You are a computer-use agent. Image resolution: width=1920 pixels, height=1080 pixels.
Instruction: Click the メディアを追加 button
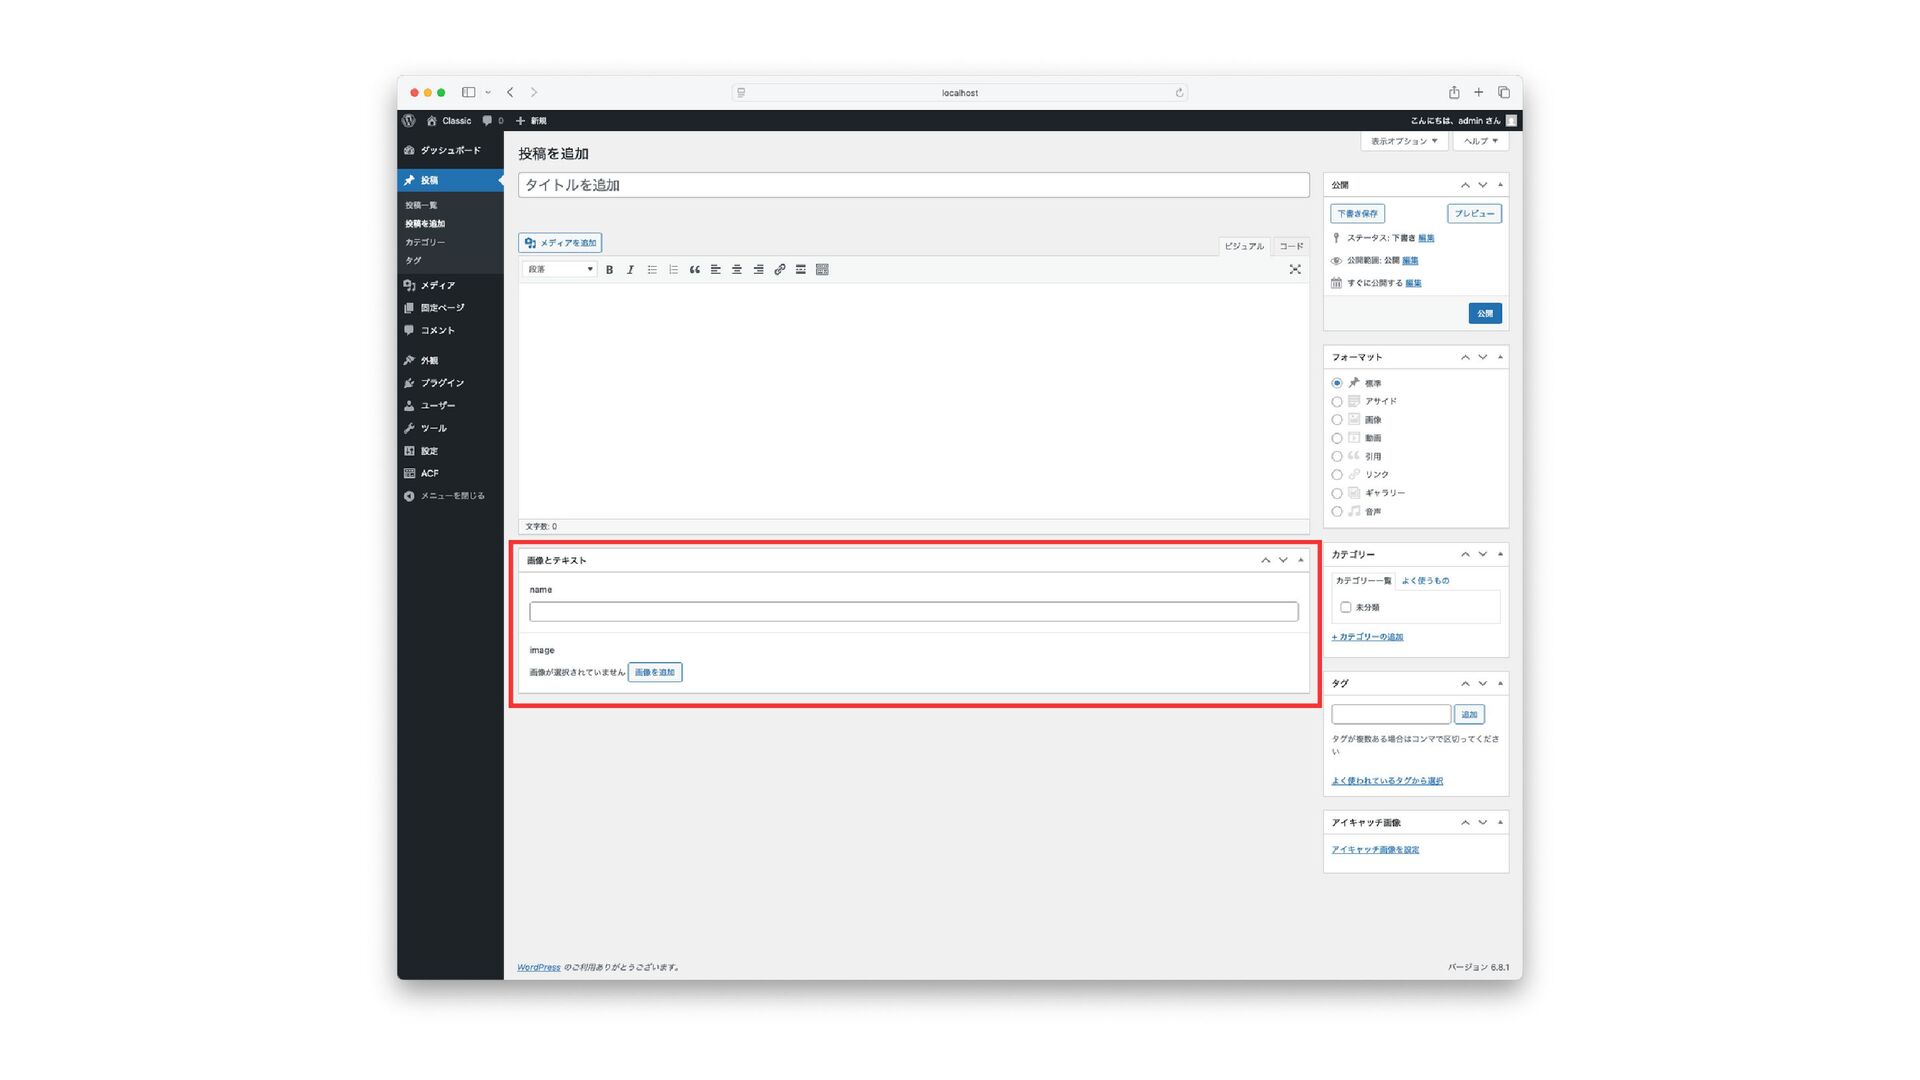(560, 243)
